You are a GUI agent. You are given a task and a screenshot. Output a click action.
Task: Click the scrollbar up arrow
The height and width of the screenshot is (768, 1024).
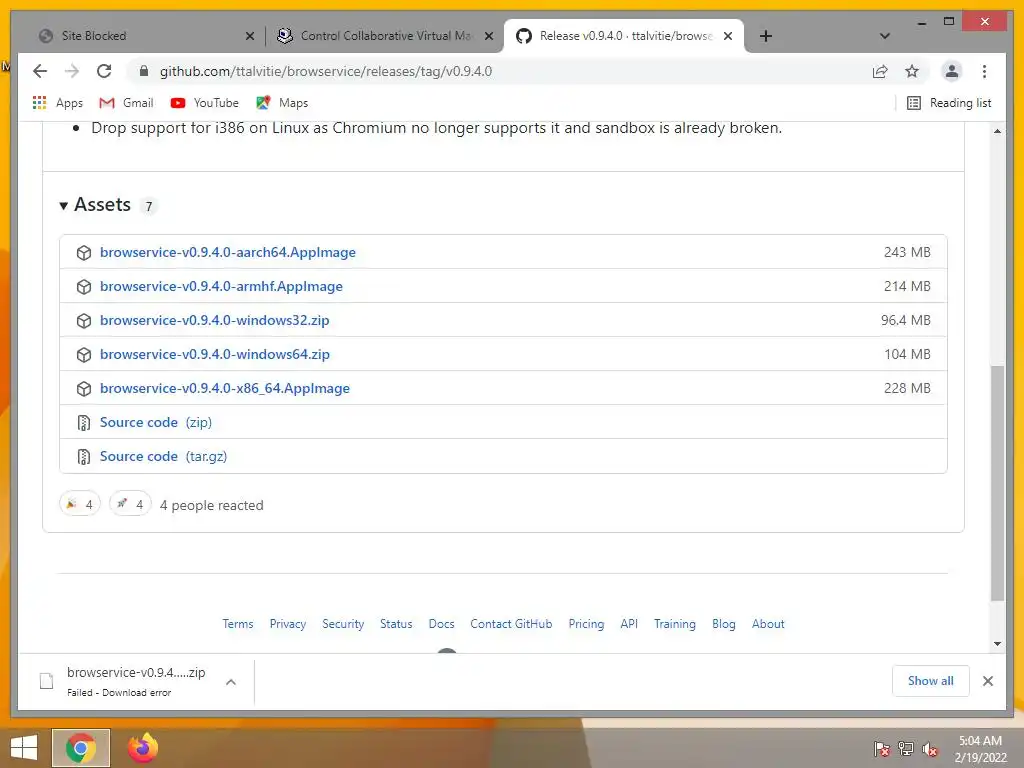[997, 131]
